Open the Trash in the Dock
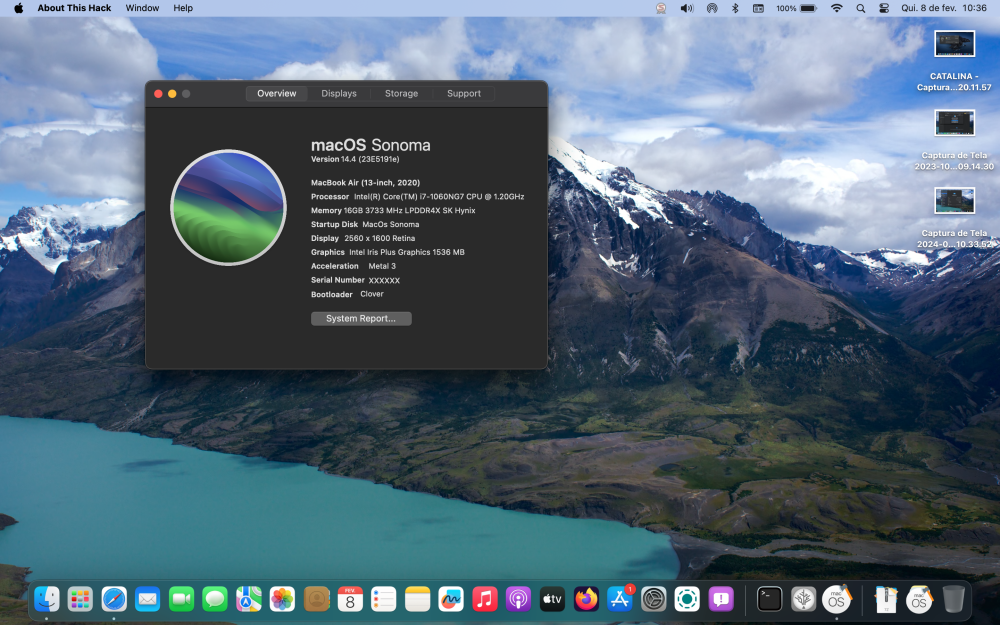The image size is (1000, 625). [x=953, y=599]
